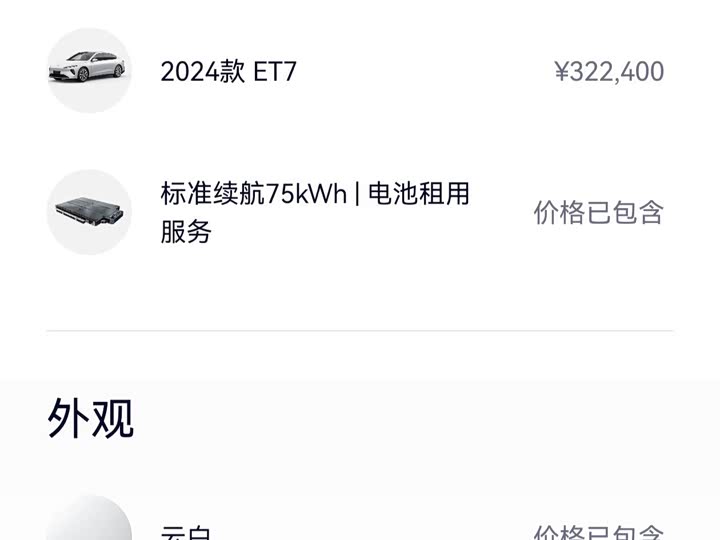The image size is (720, 540).
Task: Open the 电池租用 rental option
Action: coord(419,194)
